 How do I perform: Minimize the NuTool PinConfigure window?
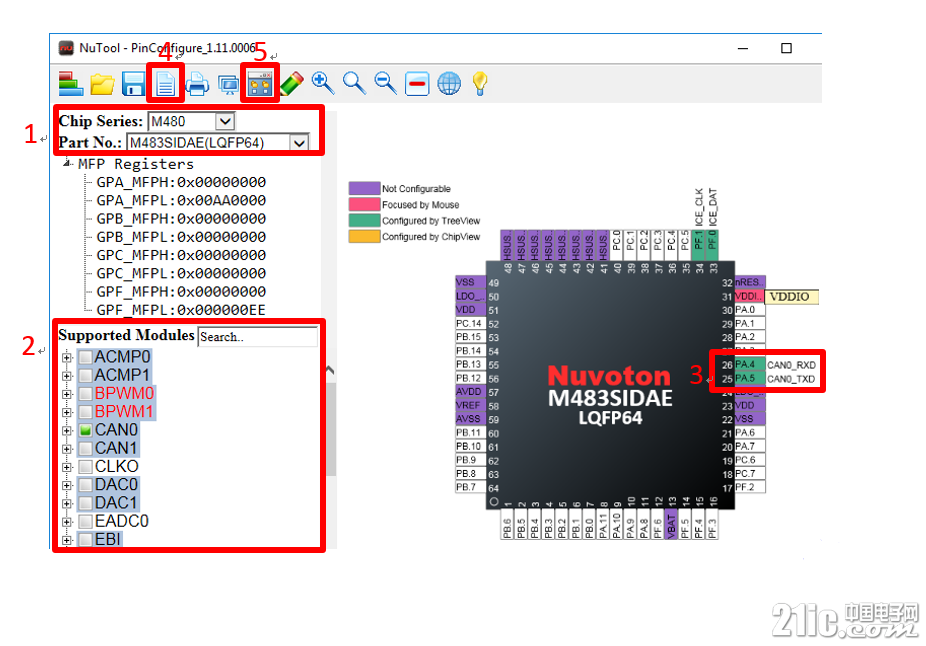pos(743,48)
